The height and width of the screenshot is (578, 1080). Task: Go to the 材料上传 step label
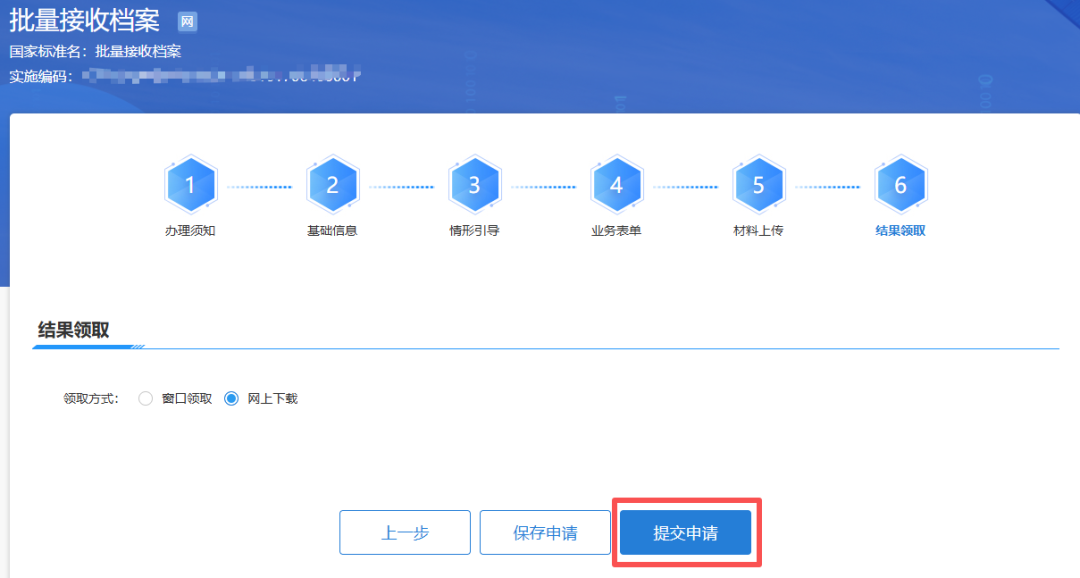[758, 230]
